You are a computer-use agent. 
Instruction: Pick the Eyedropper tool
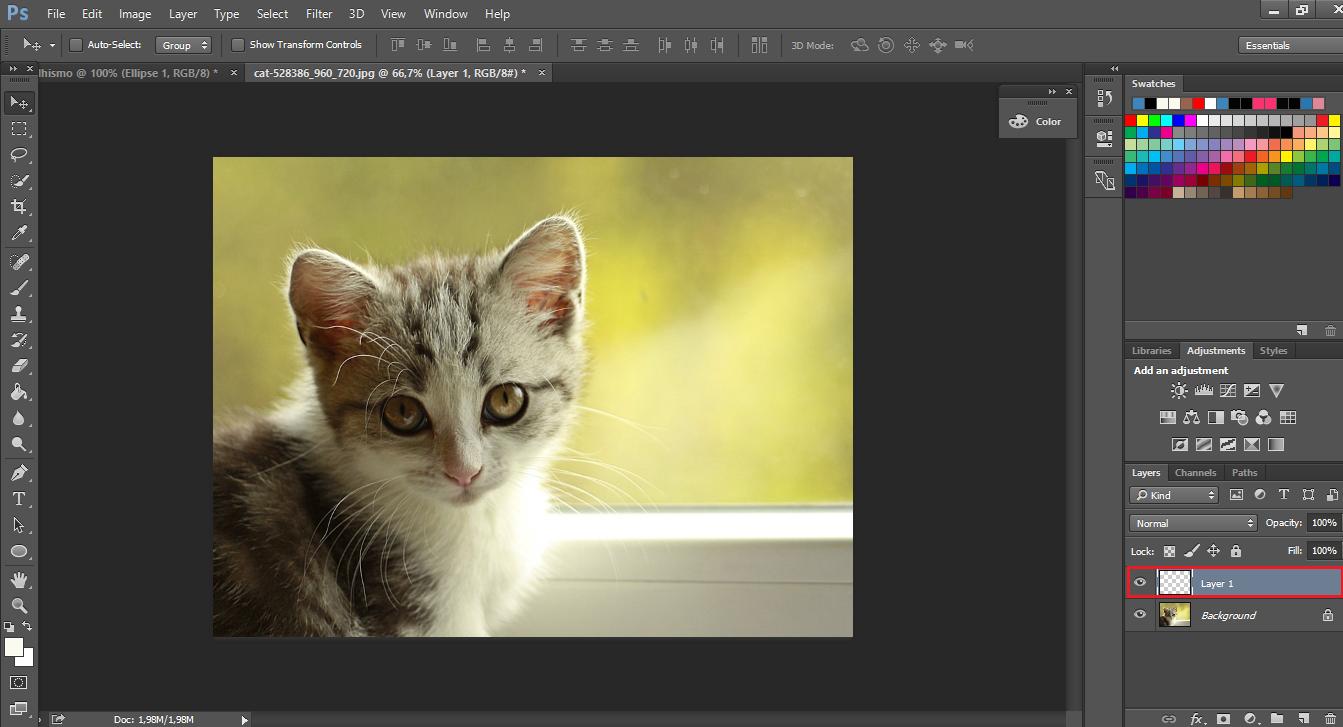coord(19,233)
